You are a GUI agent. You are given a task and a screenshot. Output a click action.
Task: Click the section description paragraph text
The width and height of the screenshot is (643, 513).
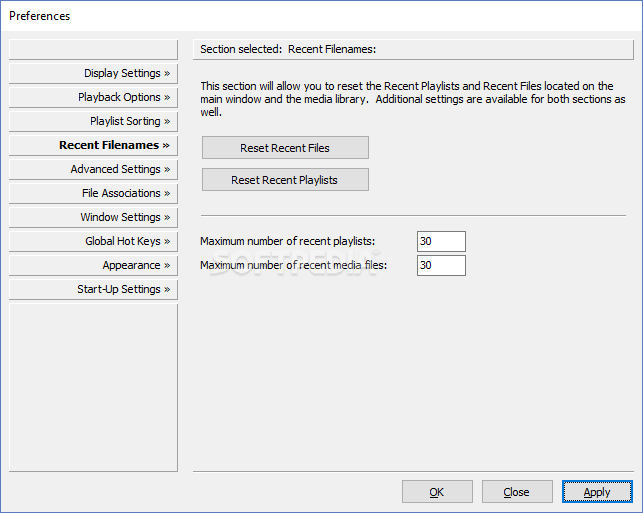point(413,99)
